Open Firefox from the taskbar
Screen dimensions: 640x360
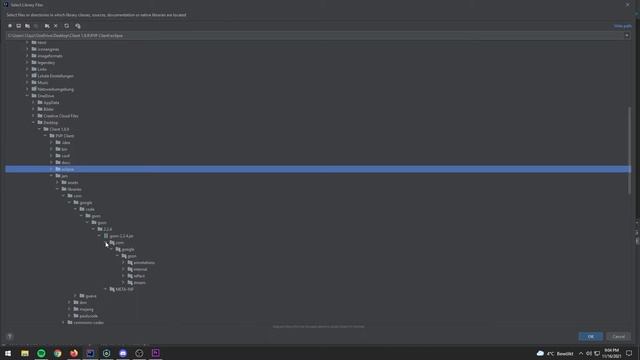(x=74, y=353)
